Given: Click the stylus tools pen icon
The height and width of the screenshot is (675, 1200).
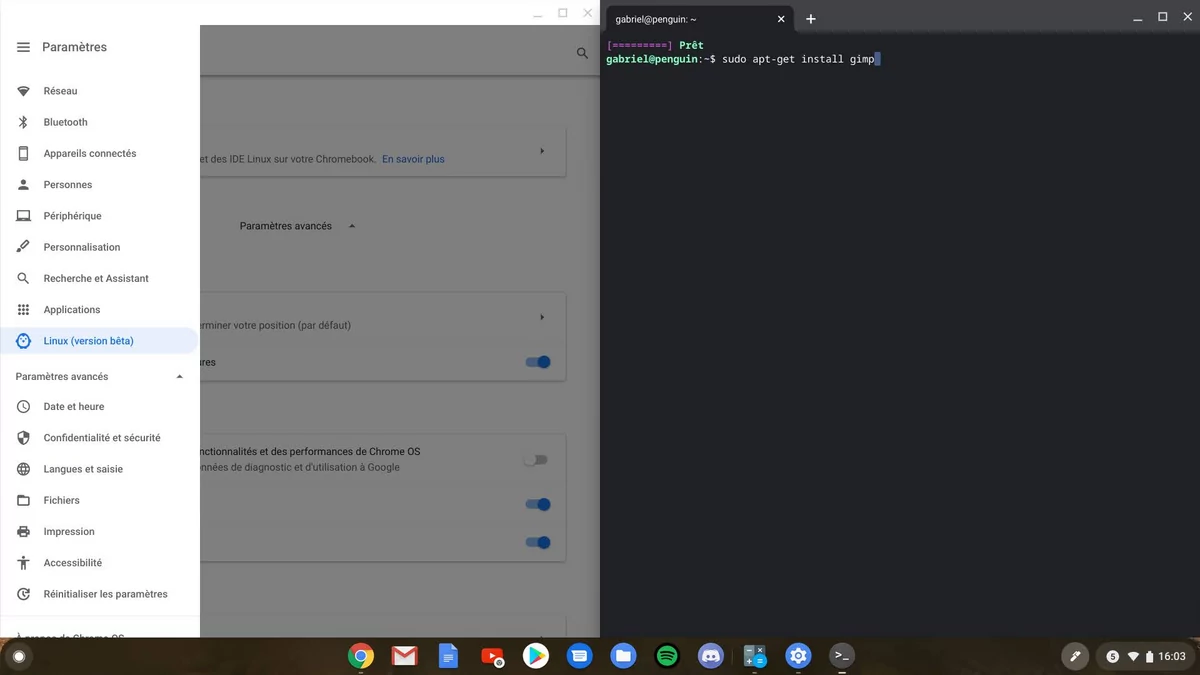Looking at the screenshot, I should point(1076,657).
